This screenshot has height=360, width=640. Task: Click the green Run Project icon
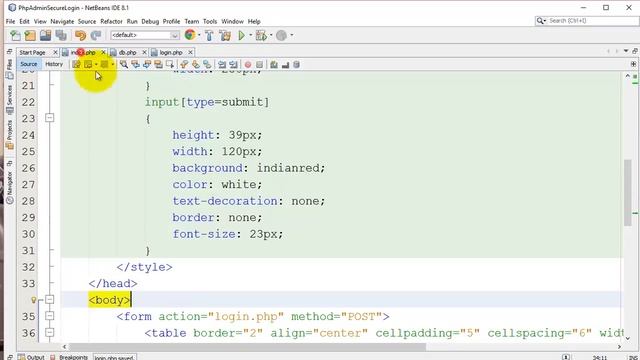241,36
